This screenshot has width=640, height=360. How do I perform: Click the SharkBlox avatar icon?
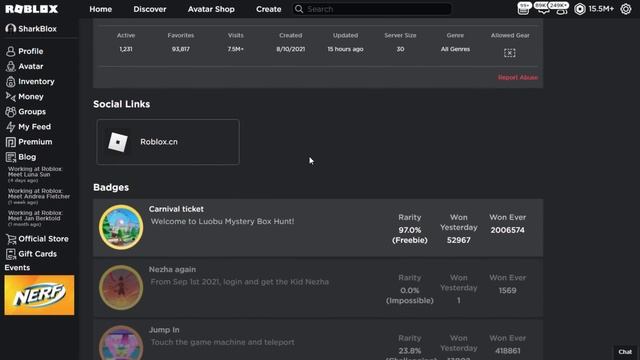(11, 29)
